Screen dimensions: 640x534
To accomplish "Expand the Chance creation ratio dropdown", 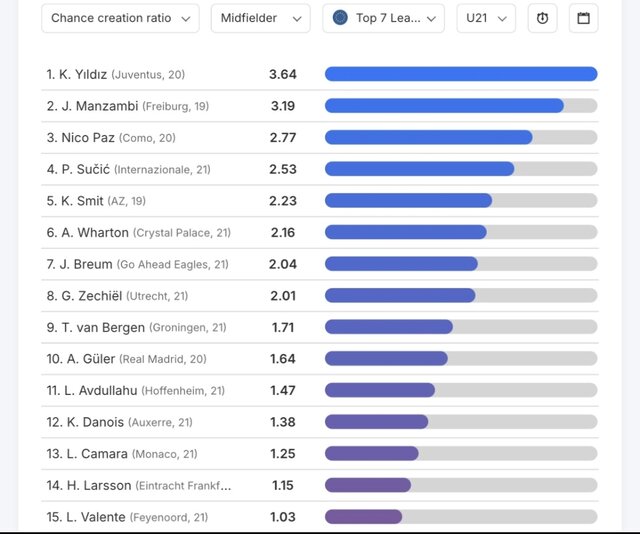I will click(120, 18).
